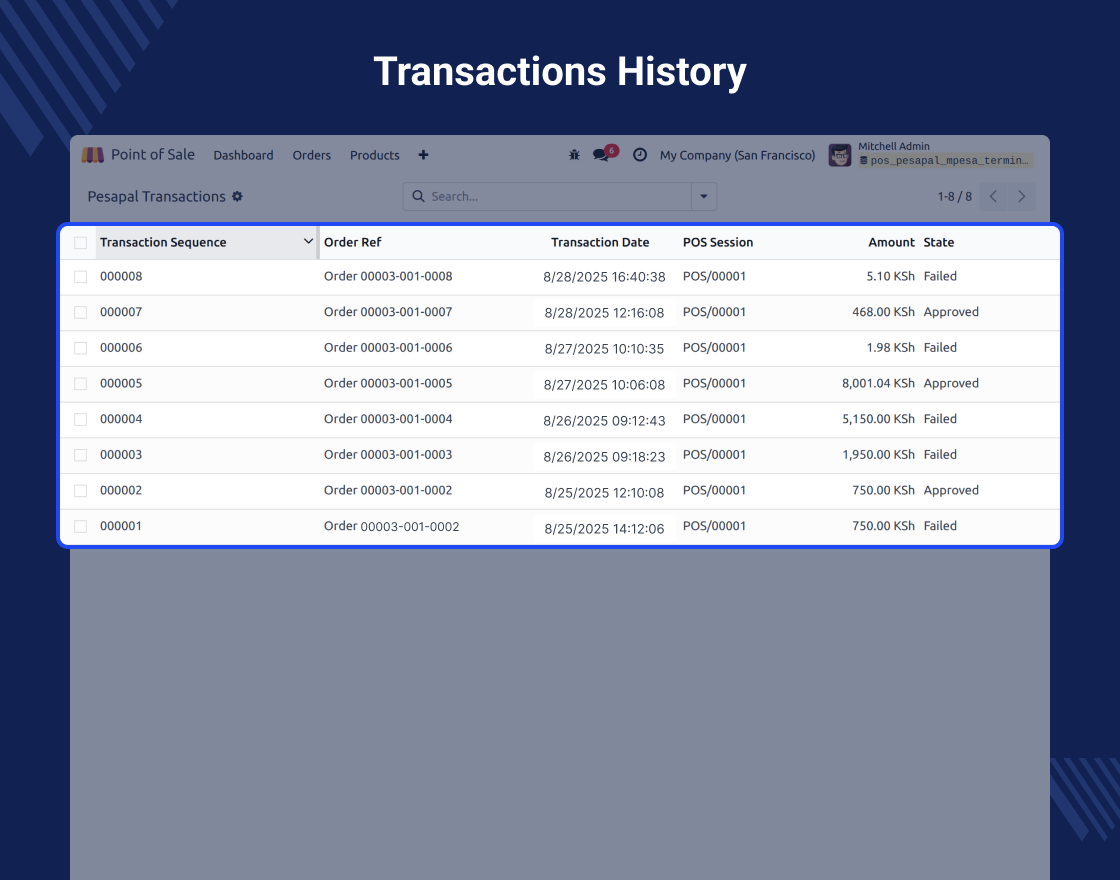
Task: Open the debug bug icon
Action: [x=574, y=155]
